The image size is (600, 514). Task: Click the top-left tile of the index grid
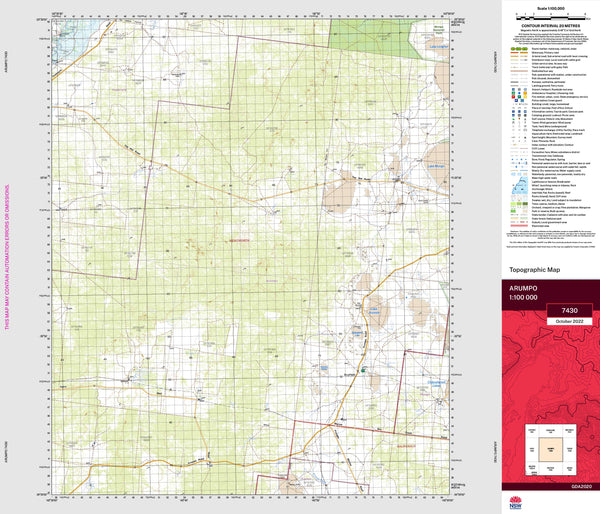tap(533, 431)
